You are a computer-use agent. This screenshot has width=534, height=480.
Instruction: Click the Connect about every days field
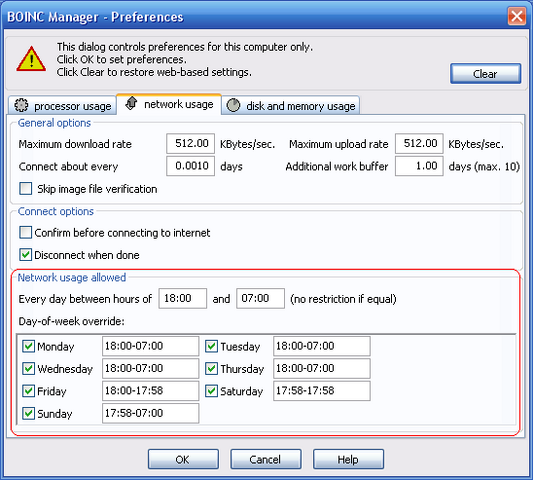pos(190,166)
